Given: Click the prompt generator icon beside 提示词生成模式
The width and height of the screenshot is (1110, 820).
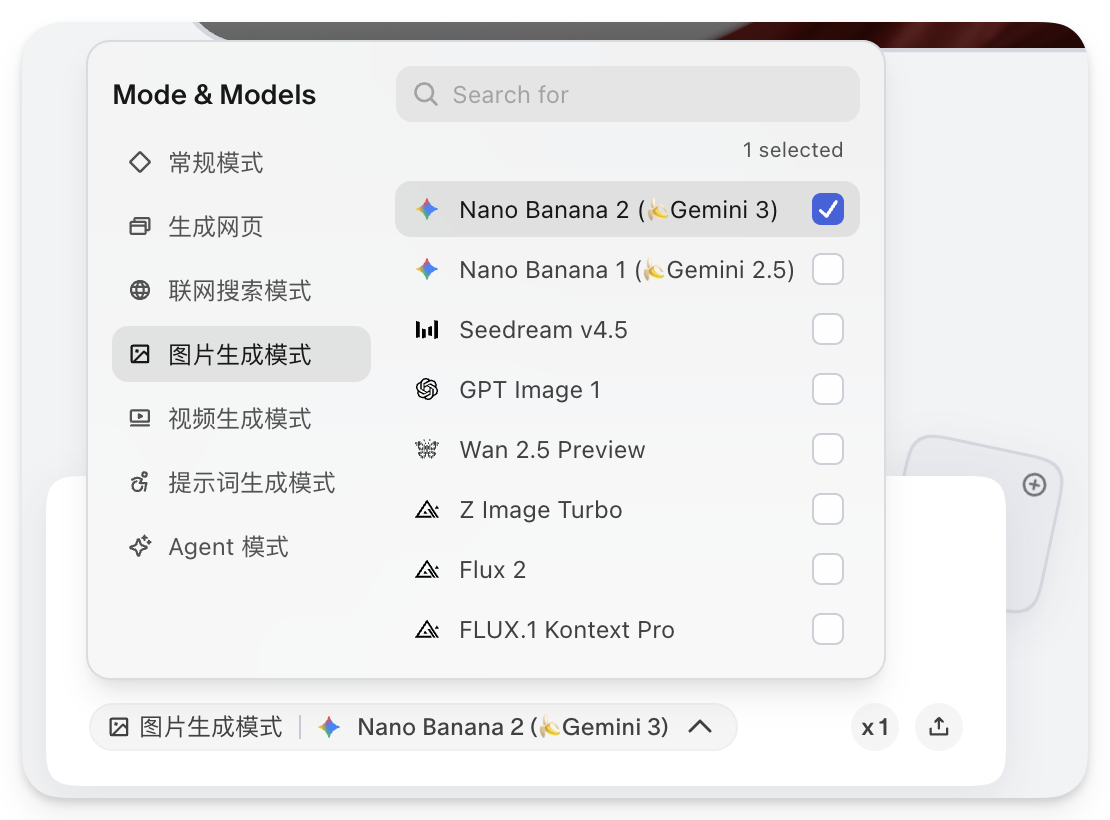Looking at the screenshot, I should [x=140, y=482].
